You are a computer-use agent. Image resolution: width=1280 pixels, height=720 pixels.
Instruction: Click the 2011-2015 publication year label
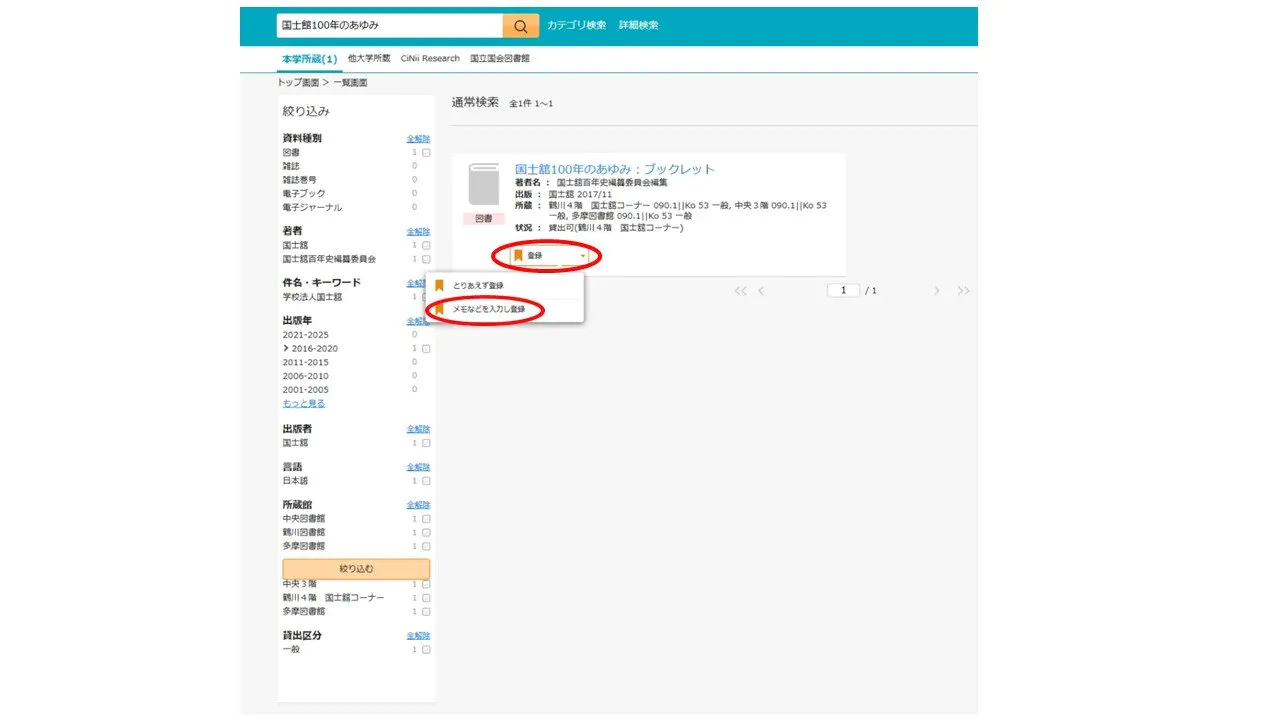click(x=305, y=363)
